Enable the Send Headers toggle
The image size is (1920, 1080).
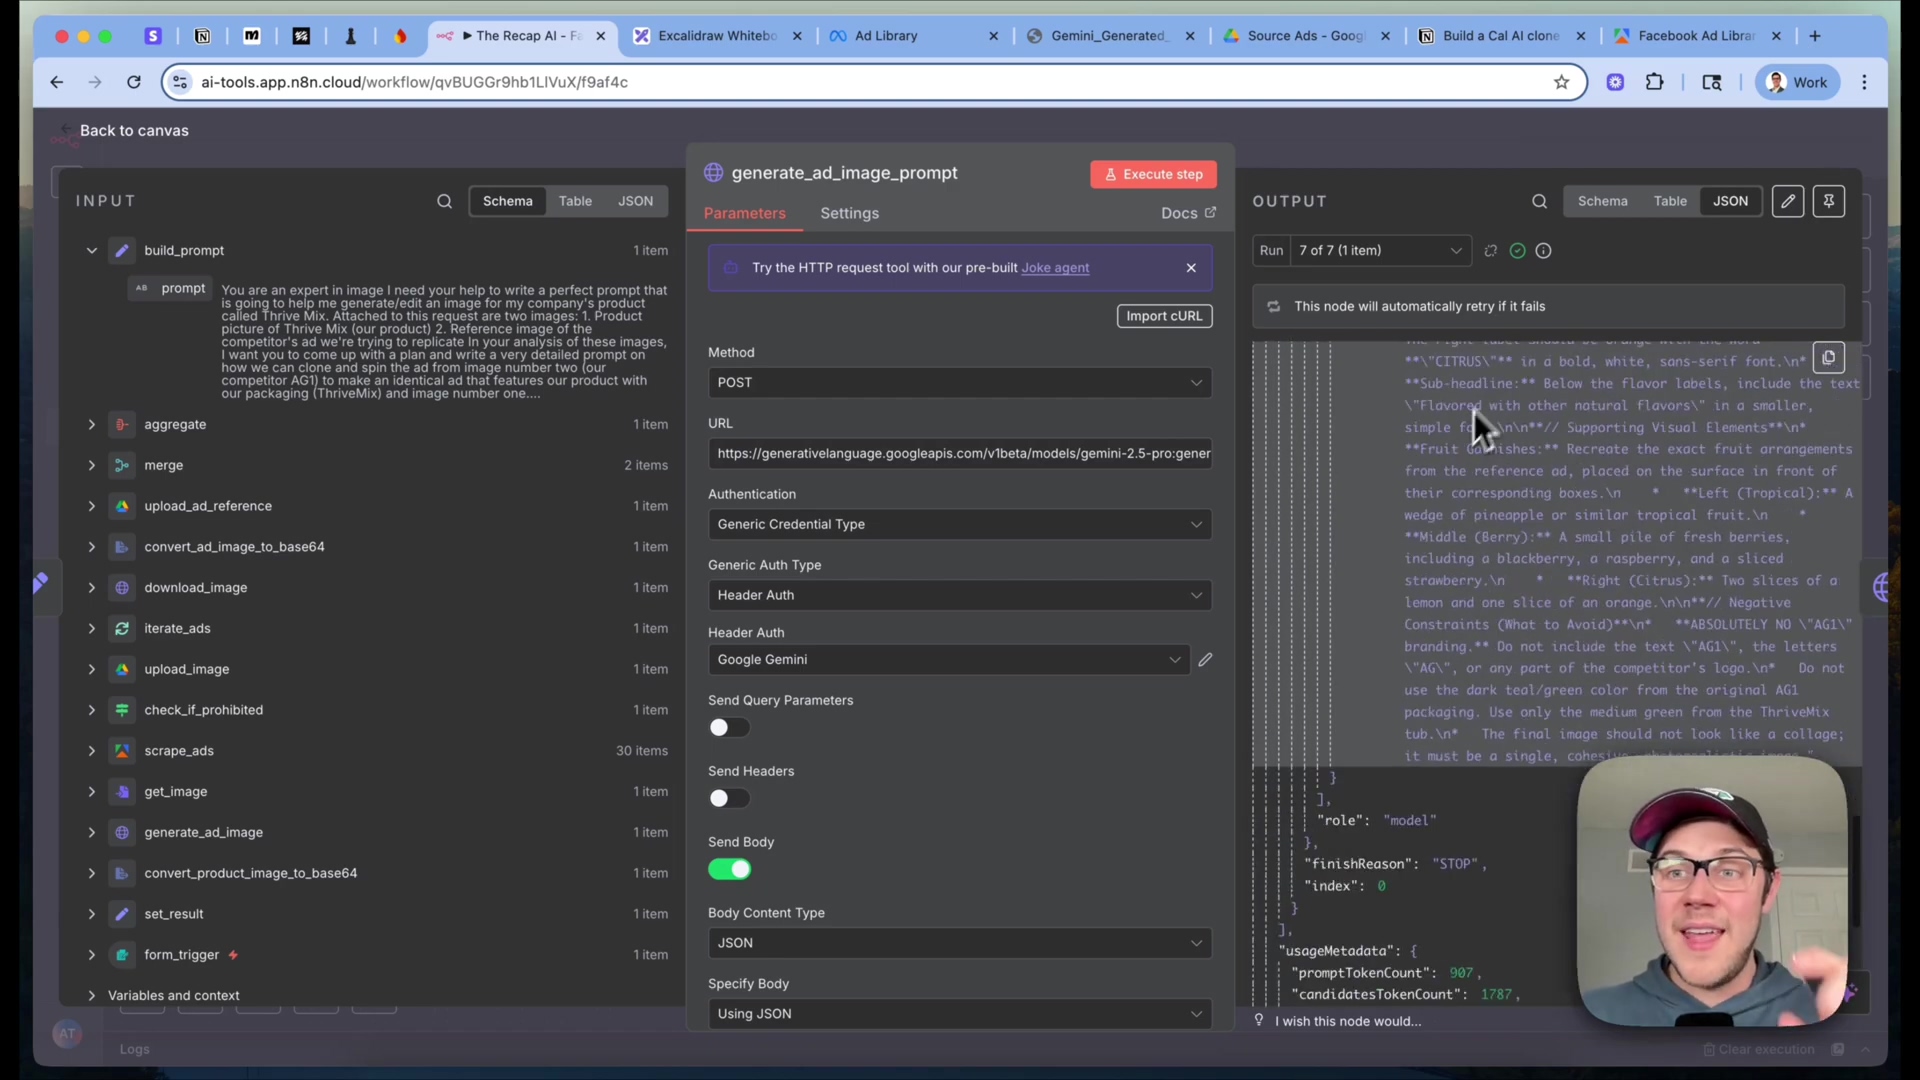coord(729,799)
